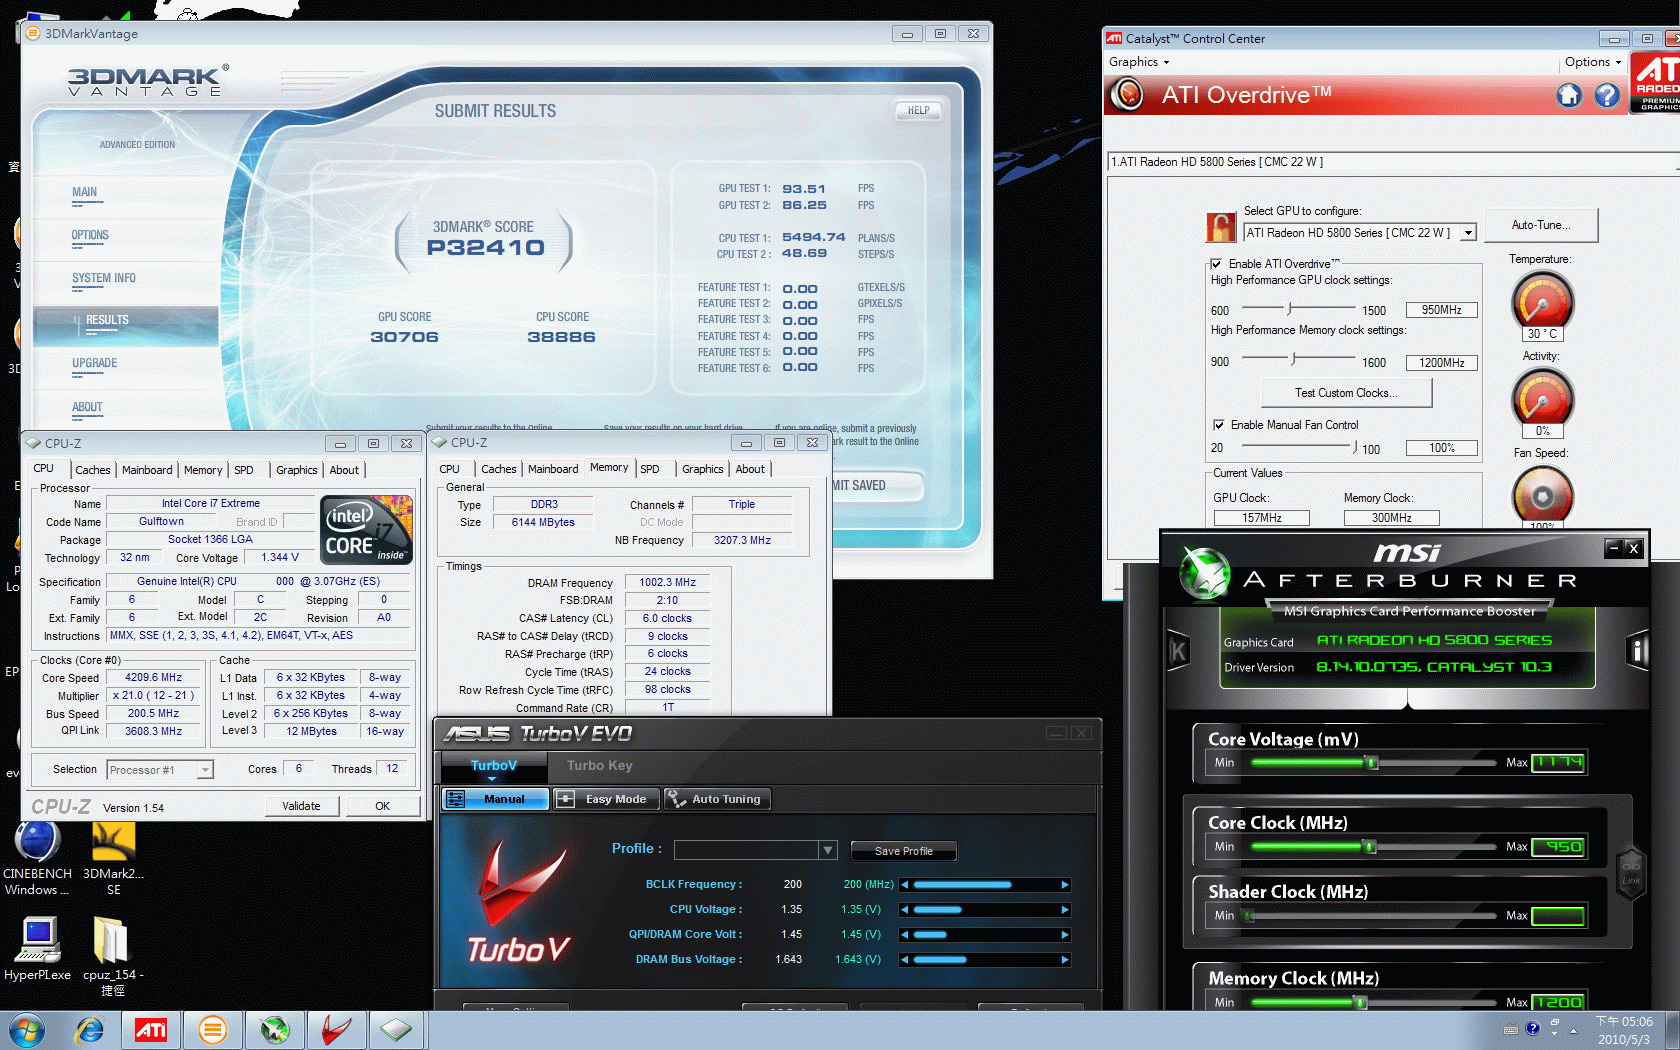The image size is (1680, 1050).
Task: Open the info panel icon on Afterburner's right edge
Action: pyautogui.click(x=1637, y=652)
